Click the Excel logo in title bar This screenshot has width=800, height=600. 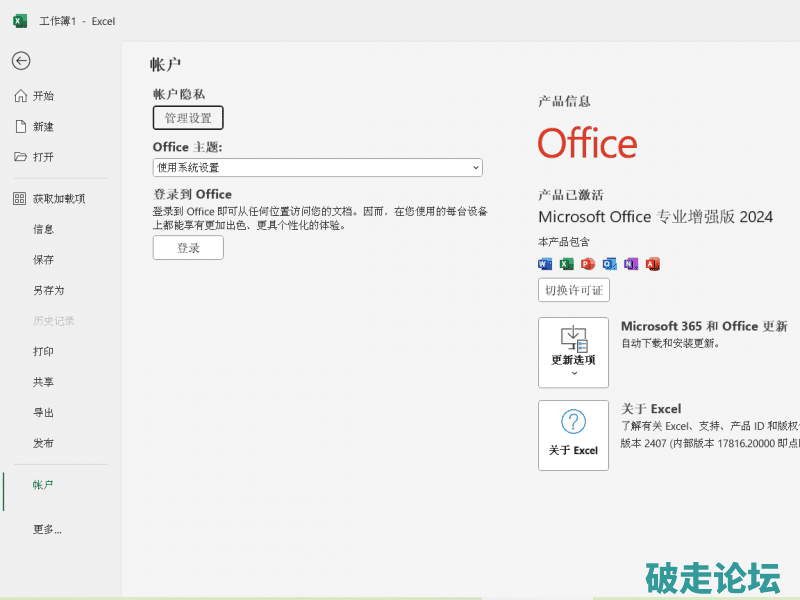[x=20, y=21]
